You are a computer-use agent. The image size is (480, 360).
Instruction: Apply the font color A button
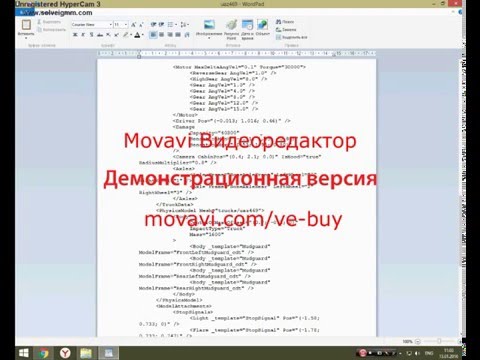click(137, 35)
